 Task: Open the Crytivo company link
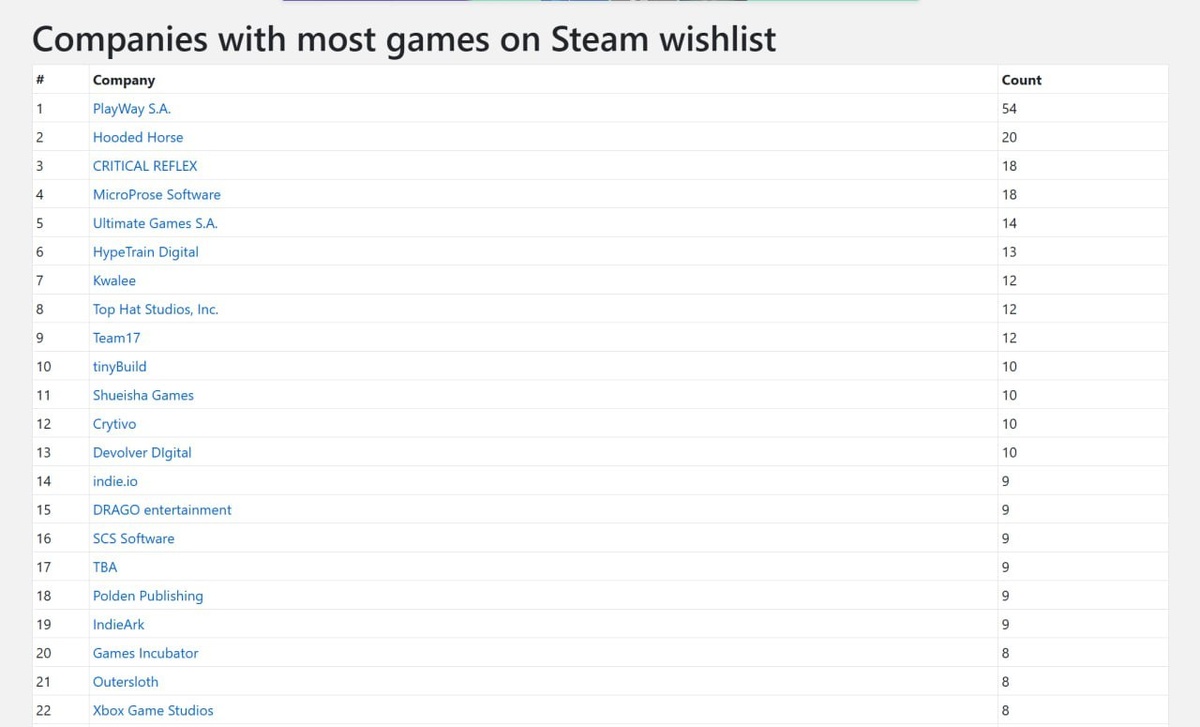[114, 424]
